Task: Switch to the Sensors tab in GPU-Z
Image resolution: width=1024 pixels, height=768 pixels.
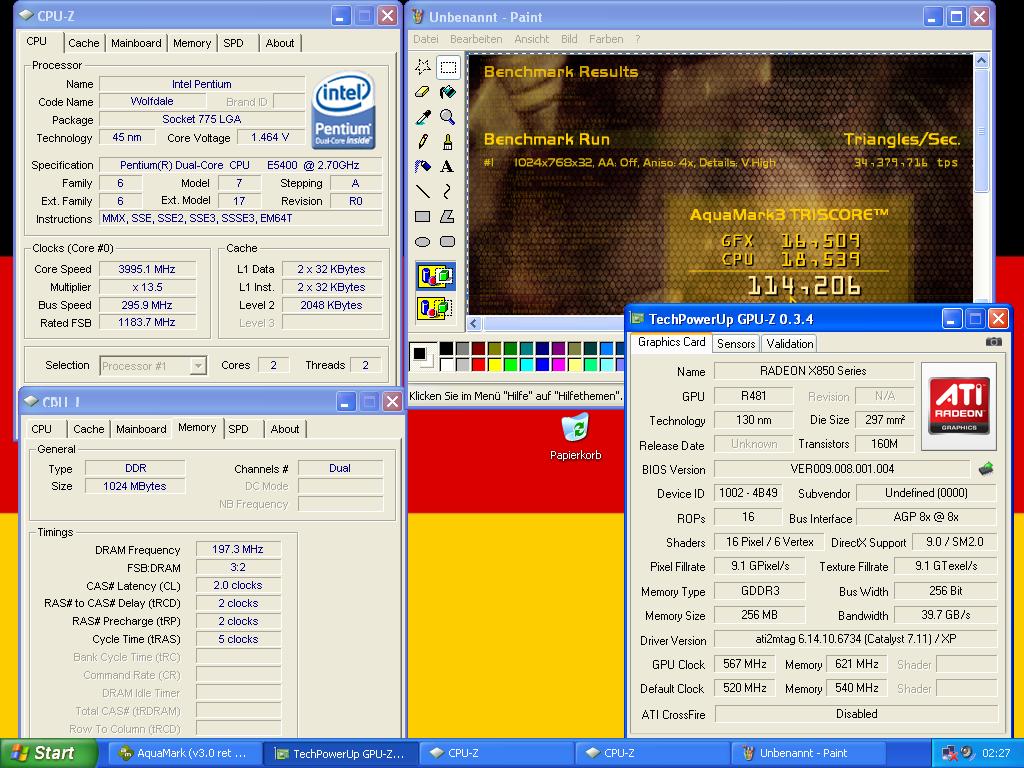Action: 735,344
